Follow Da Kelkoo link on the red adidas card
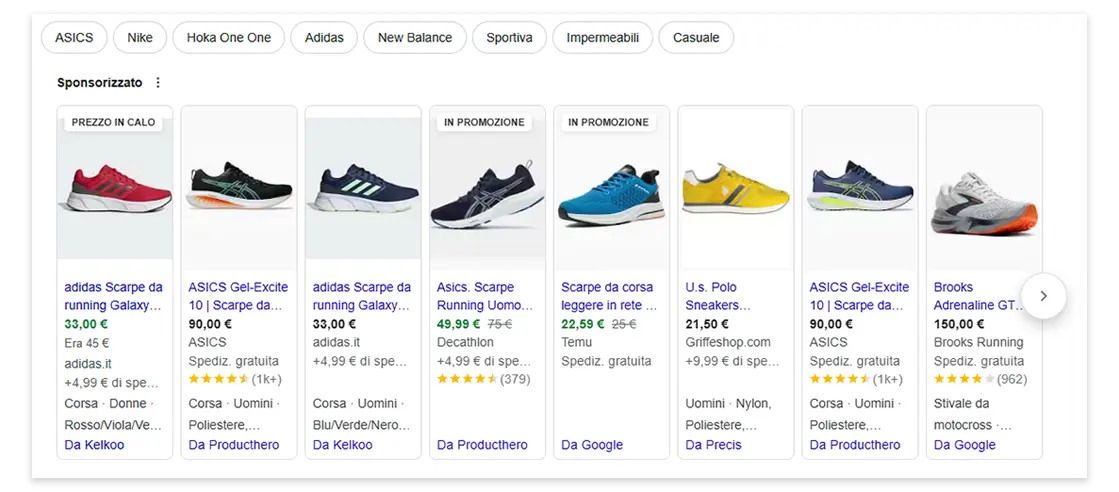 pyautogui.click(x=94, y=445)
